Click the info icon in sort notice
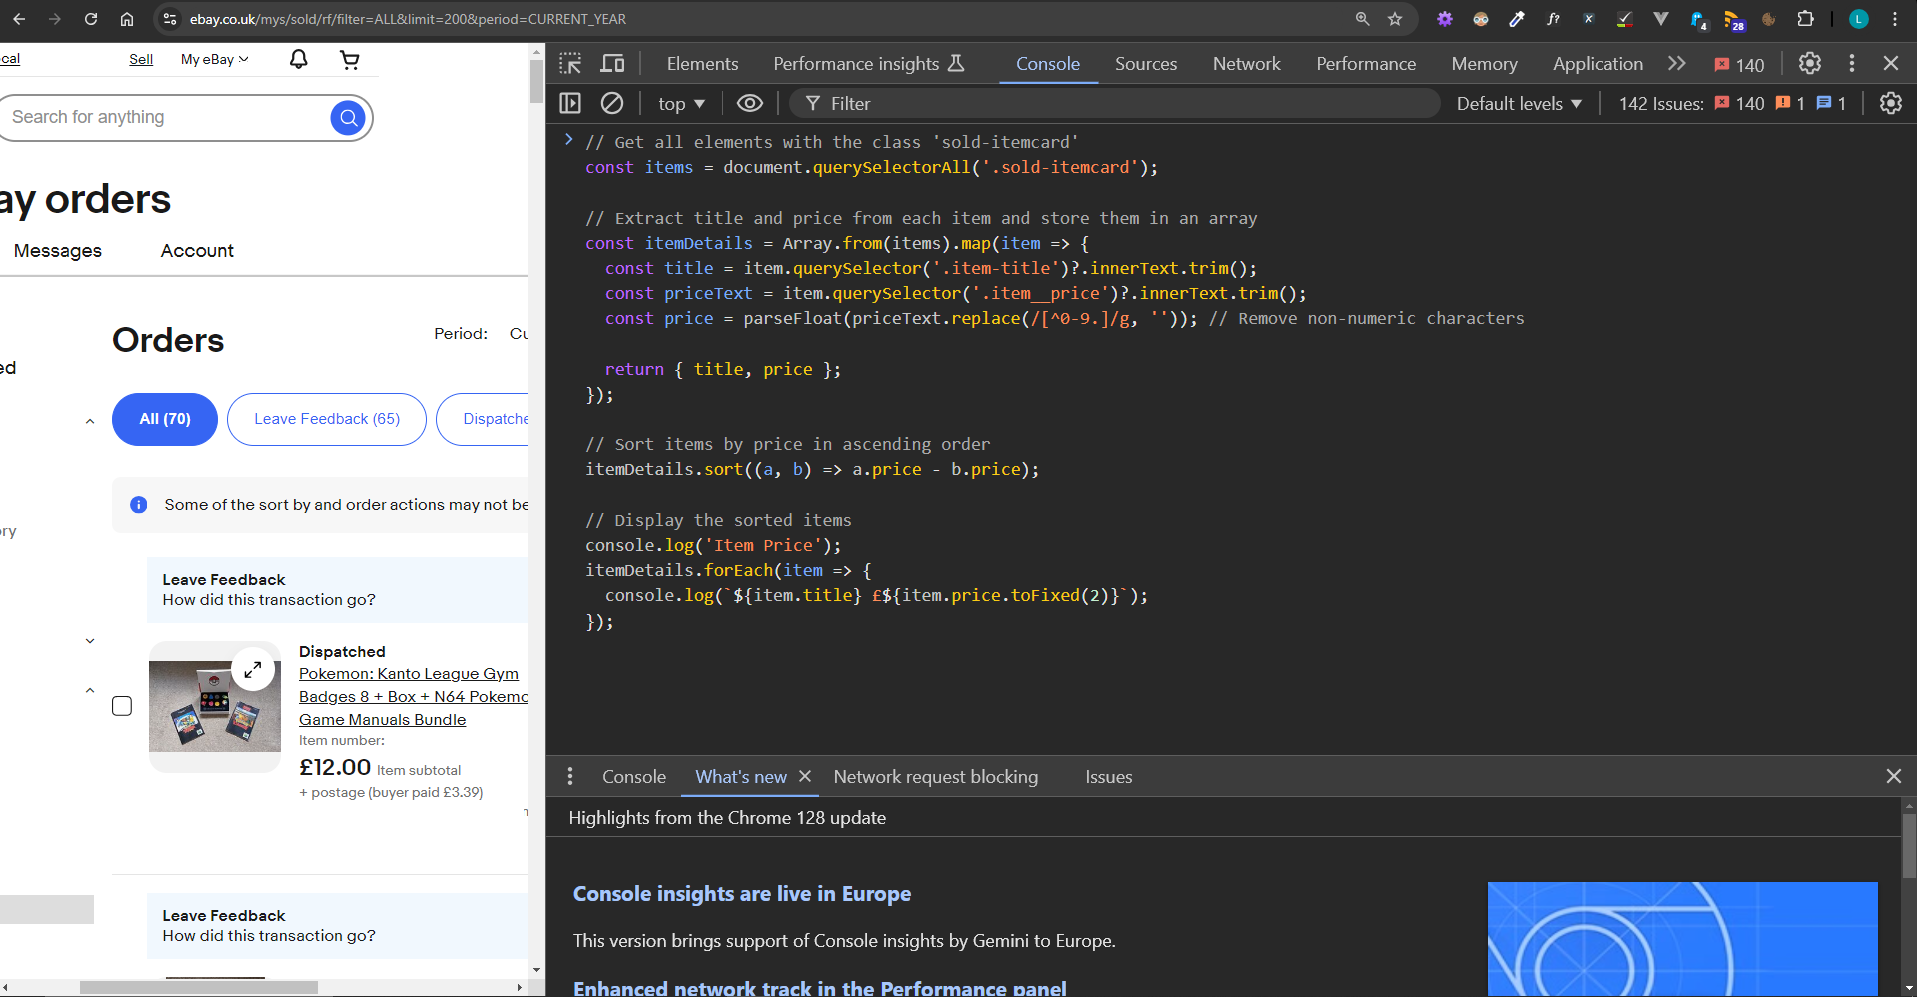This screenshot has width=1917, height=997. [x=139, y=505]
